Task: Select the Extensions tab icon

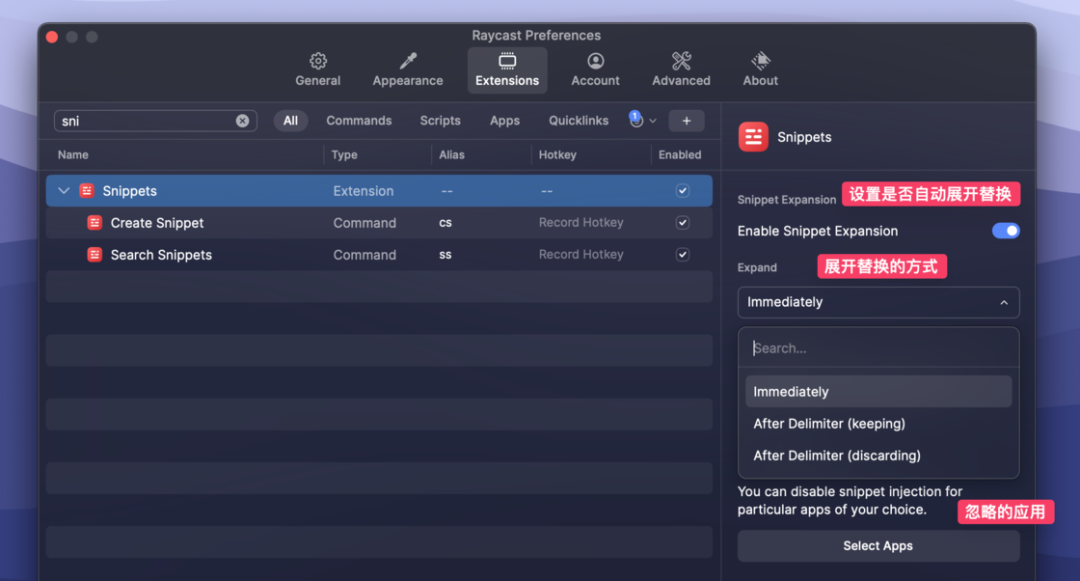Action: point(507,61)
